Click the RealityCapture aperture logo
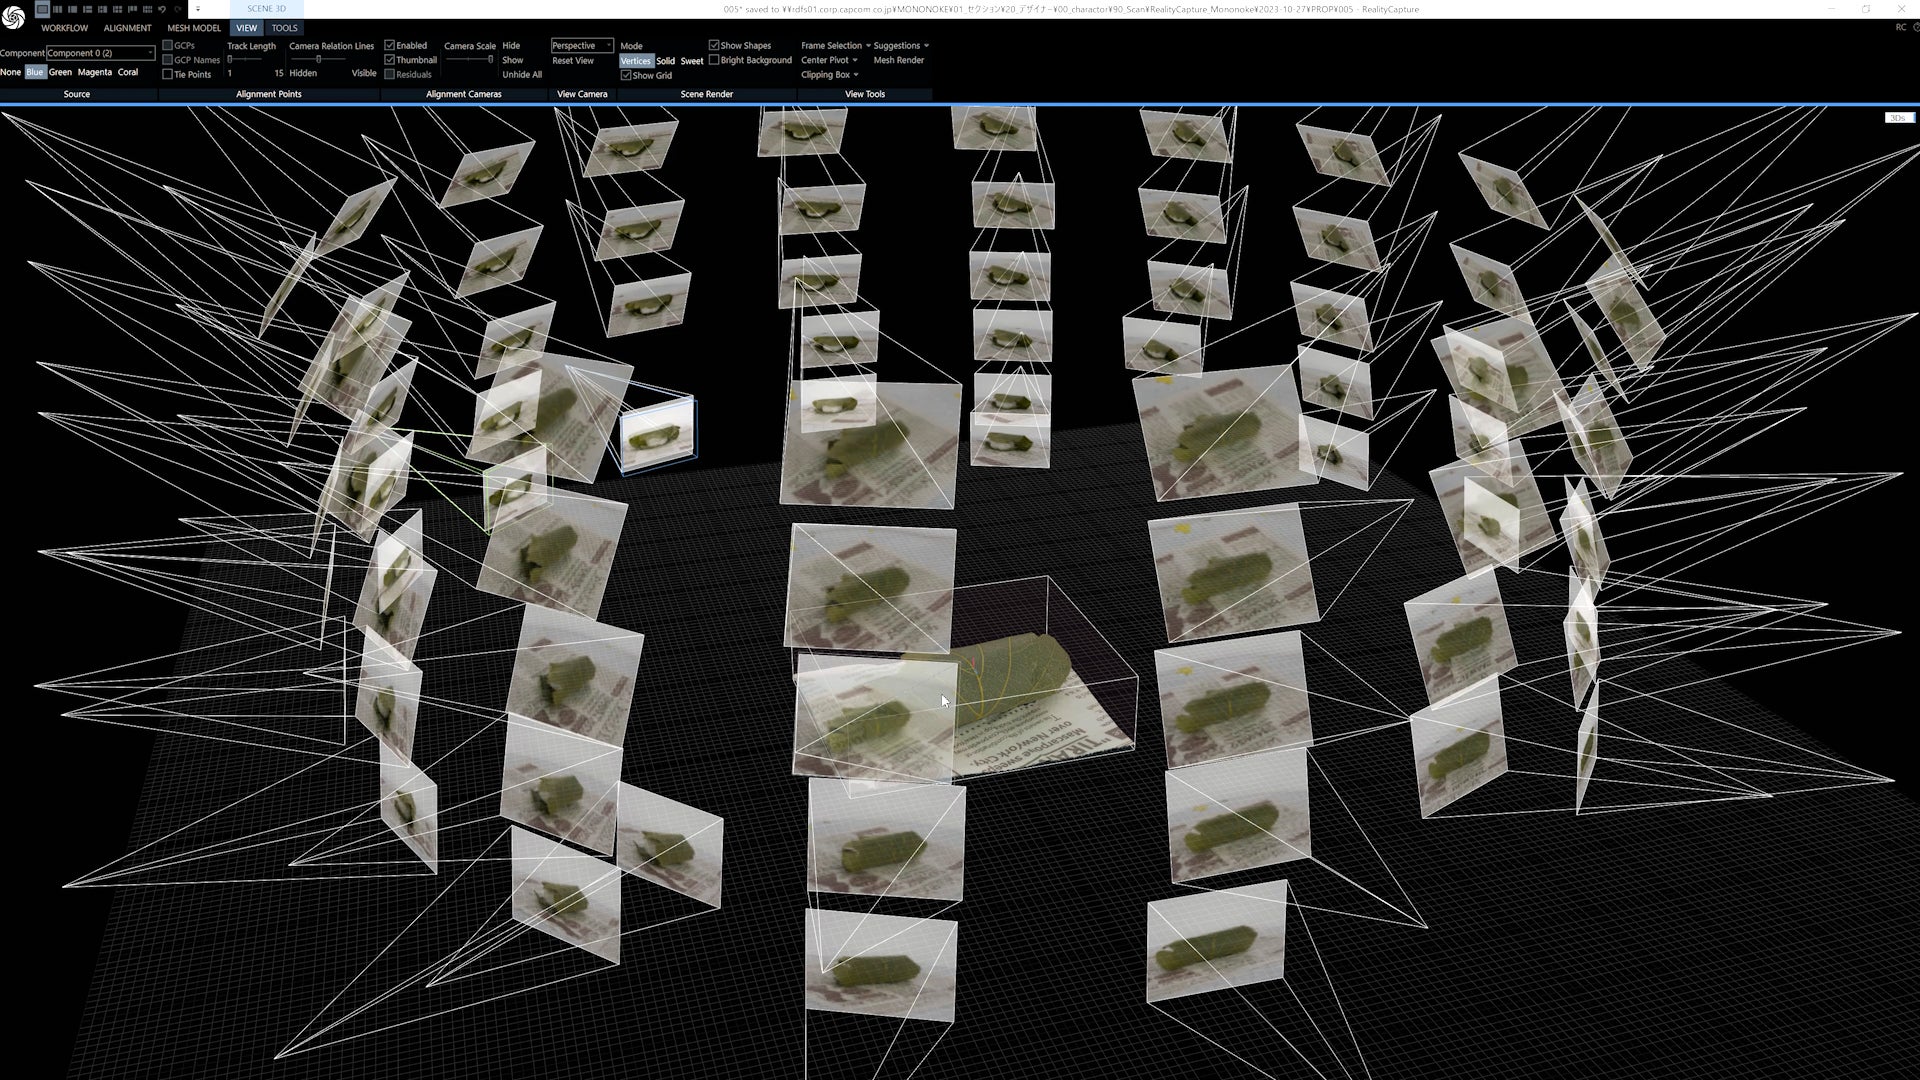Viewport: 1920px width, 1080px height. tap(13, 16)
